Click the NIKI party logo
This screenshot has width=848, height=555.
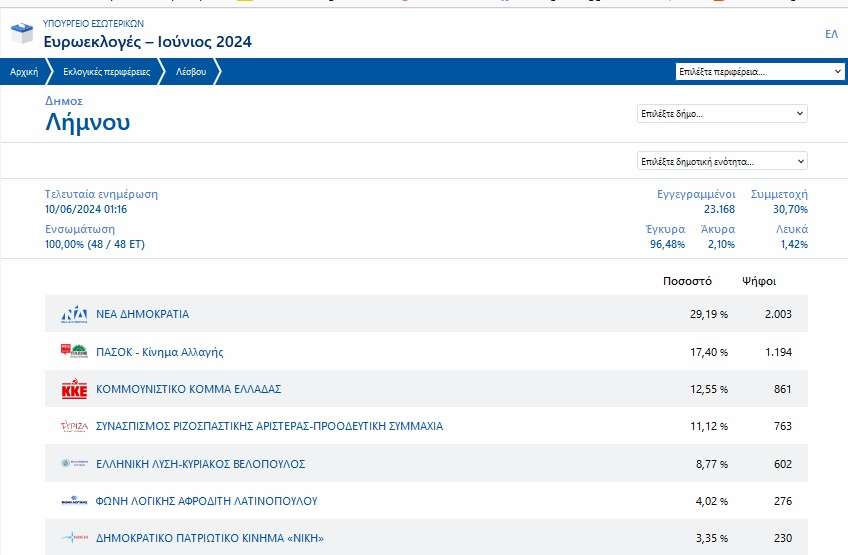coord(74,538)
